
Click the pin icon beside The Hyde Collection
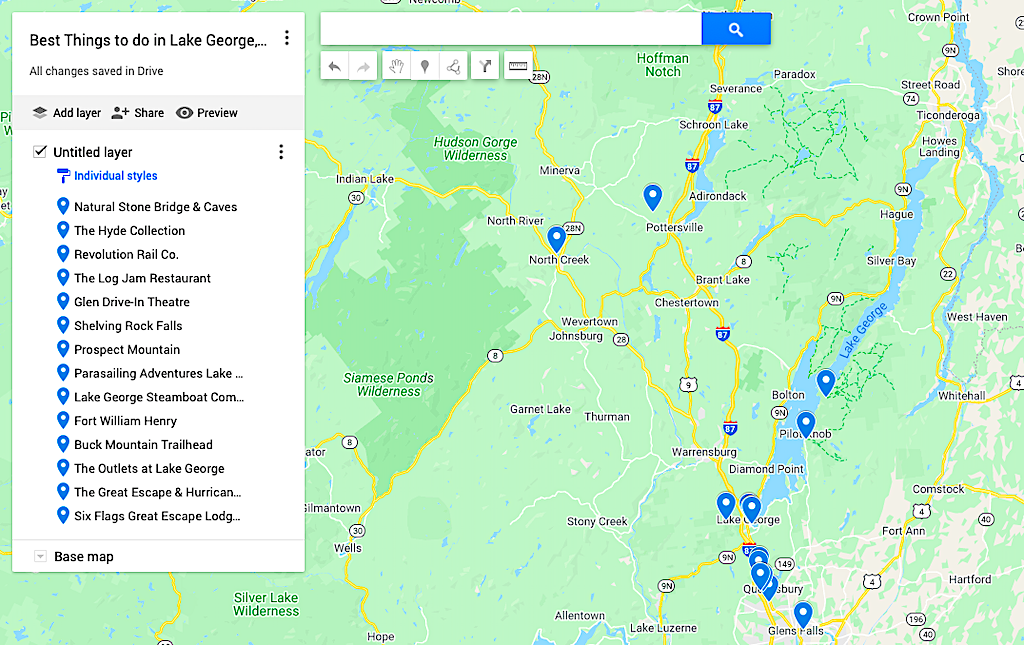tap(63, 230)
